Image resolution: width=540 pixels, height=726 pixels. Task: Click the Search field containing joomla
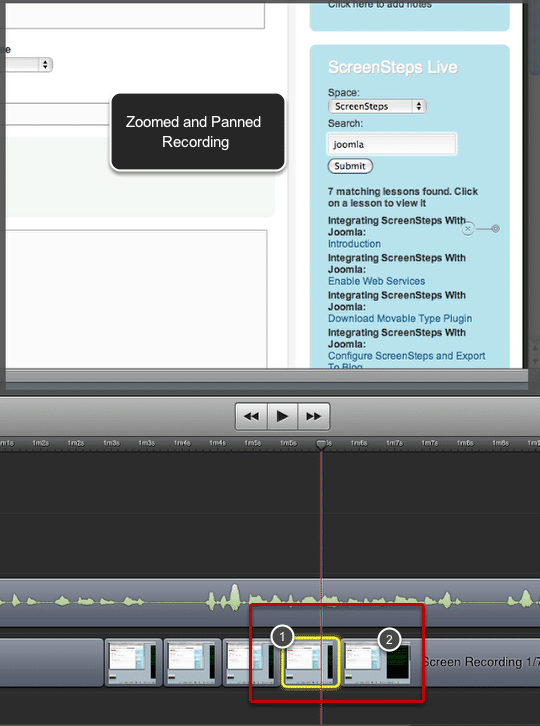(x=392, y=144)
